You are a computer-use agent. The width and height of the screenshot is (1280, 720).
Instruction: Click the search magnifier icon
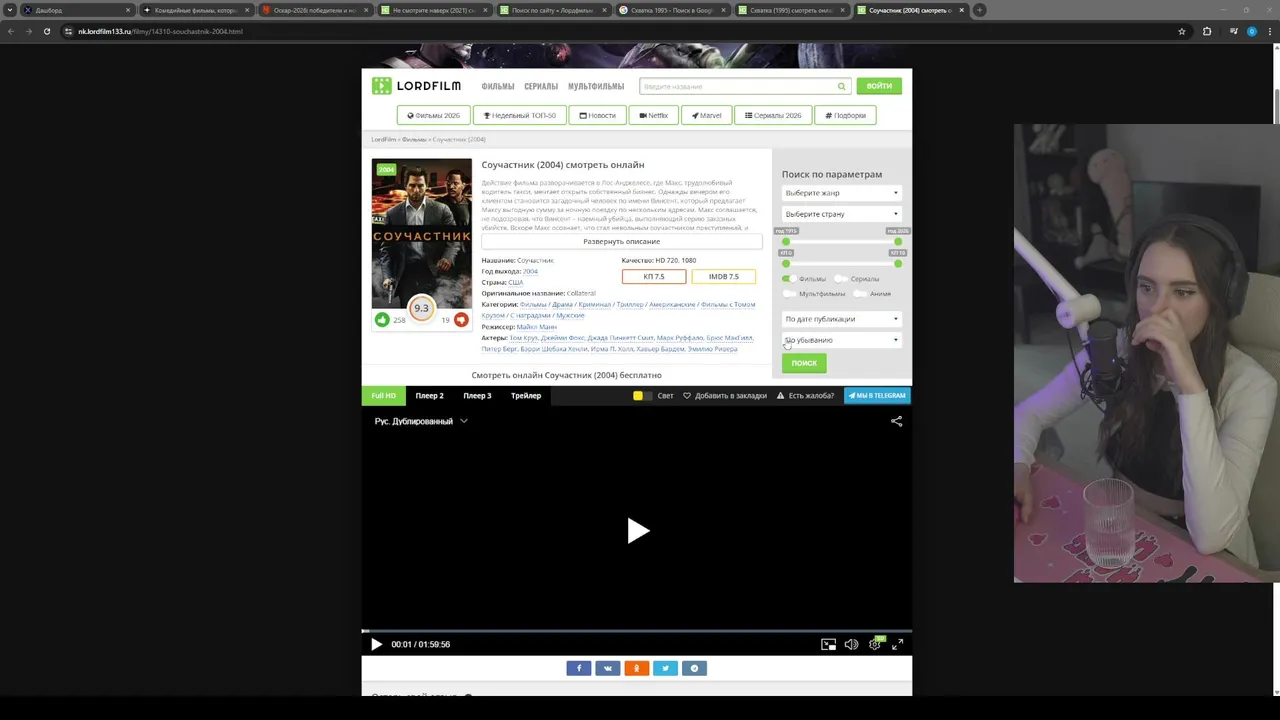(x=841, y=86)
